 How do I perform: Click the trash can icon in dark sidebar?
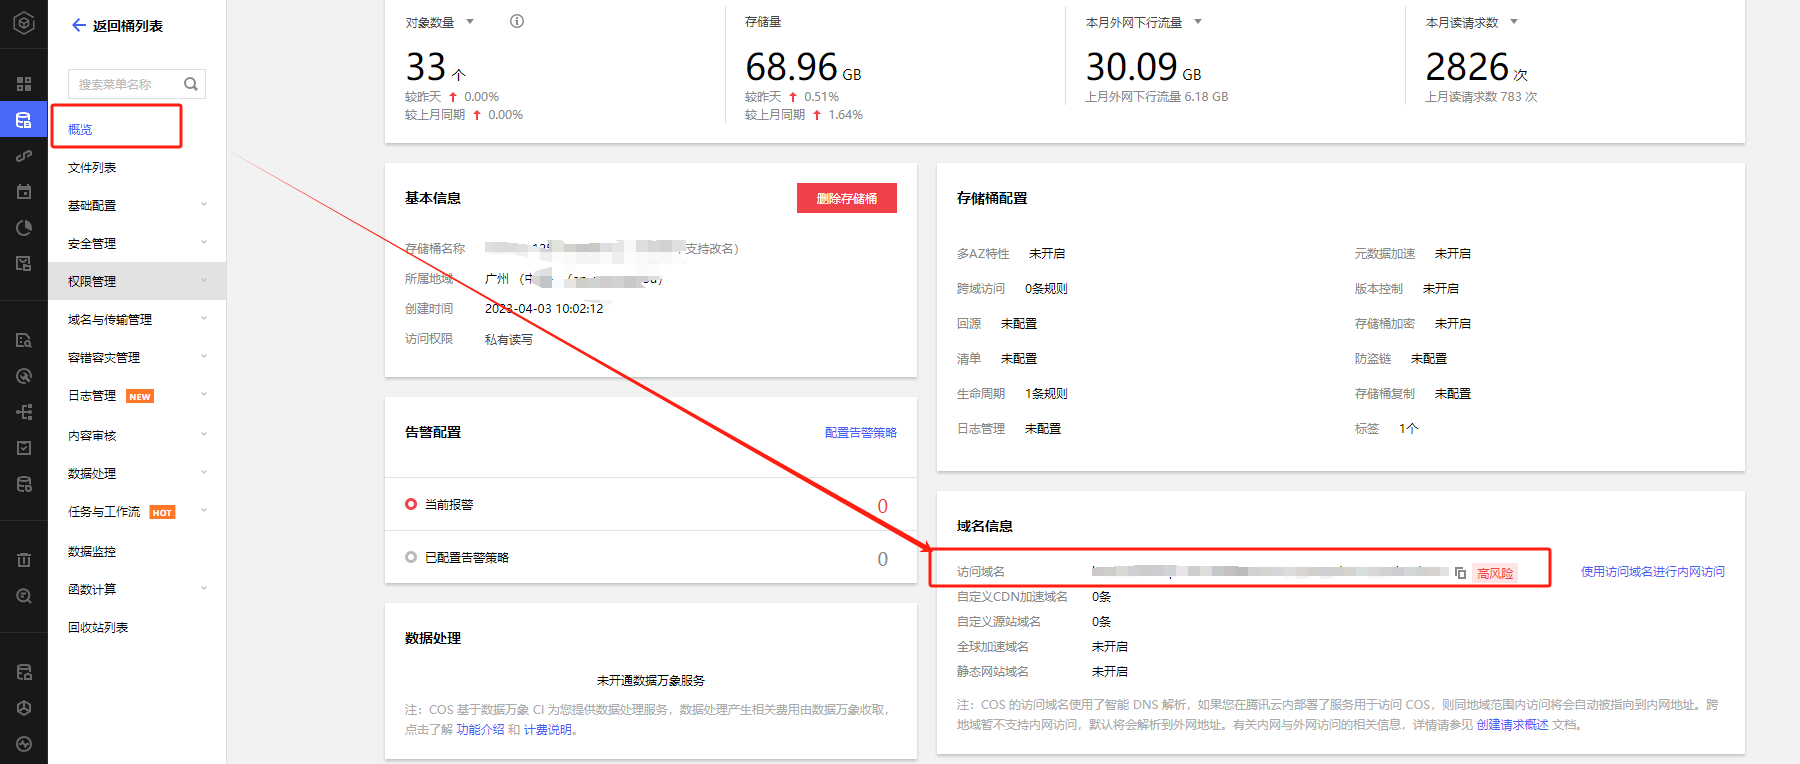pos(24,560)
